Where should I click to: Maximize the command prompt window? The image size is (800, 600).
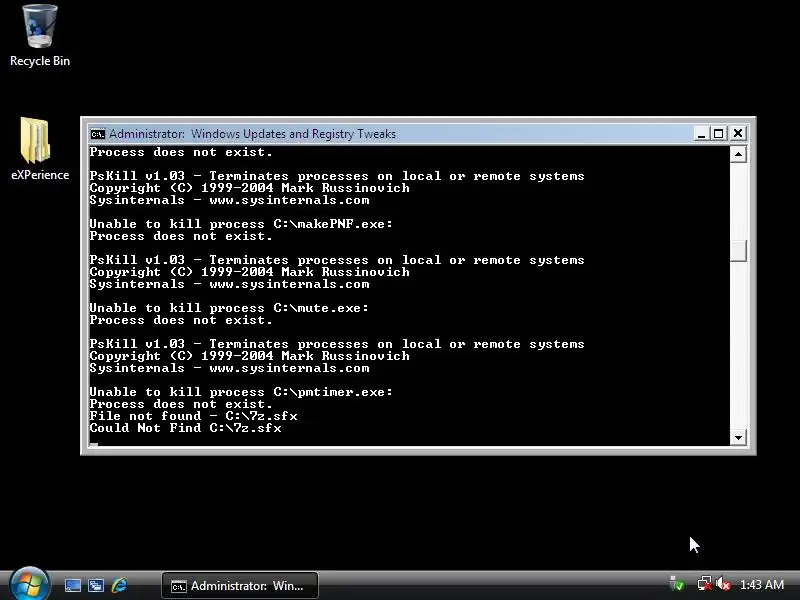718,134
